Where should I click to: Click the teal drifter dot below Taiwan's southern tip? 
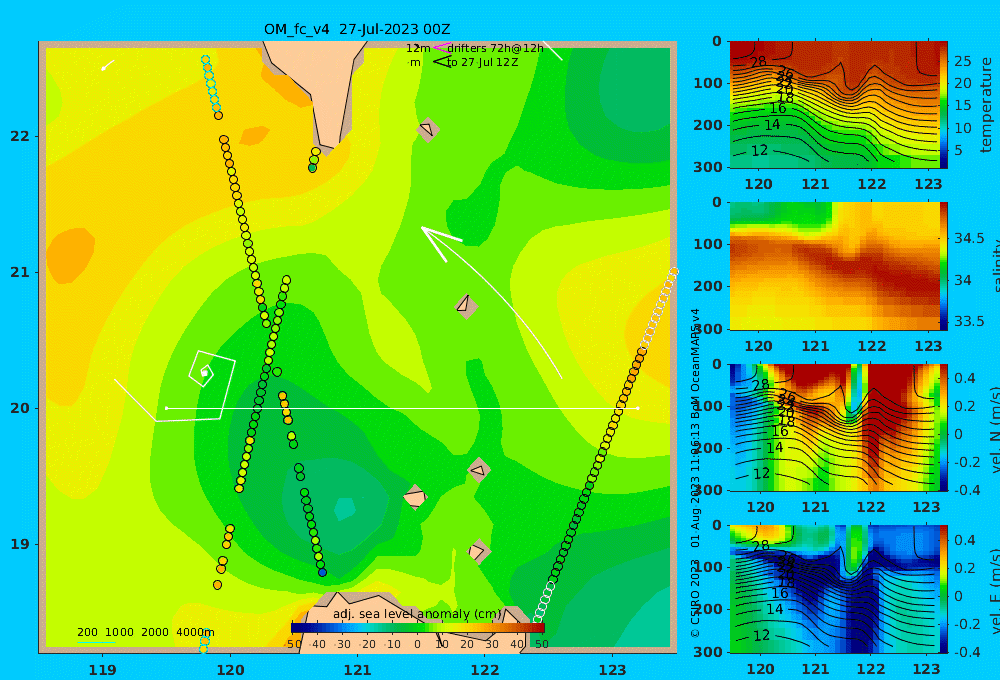point(312,168)
